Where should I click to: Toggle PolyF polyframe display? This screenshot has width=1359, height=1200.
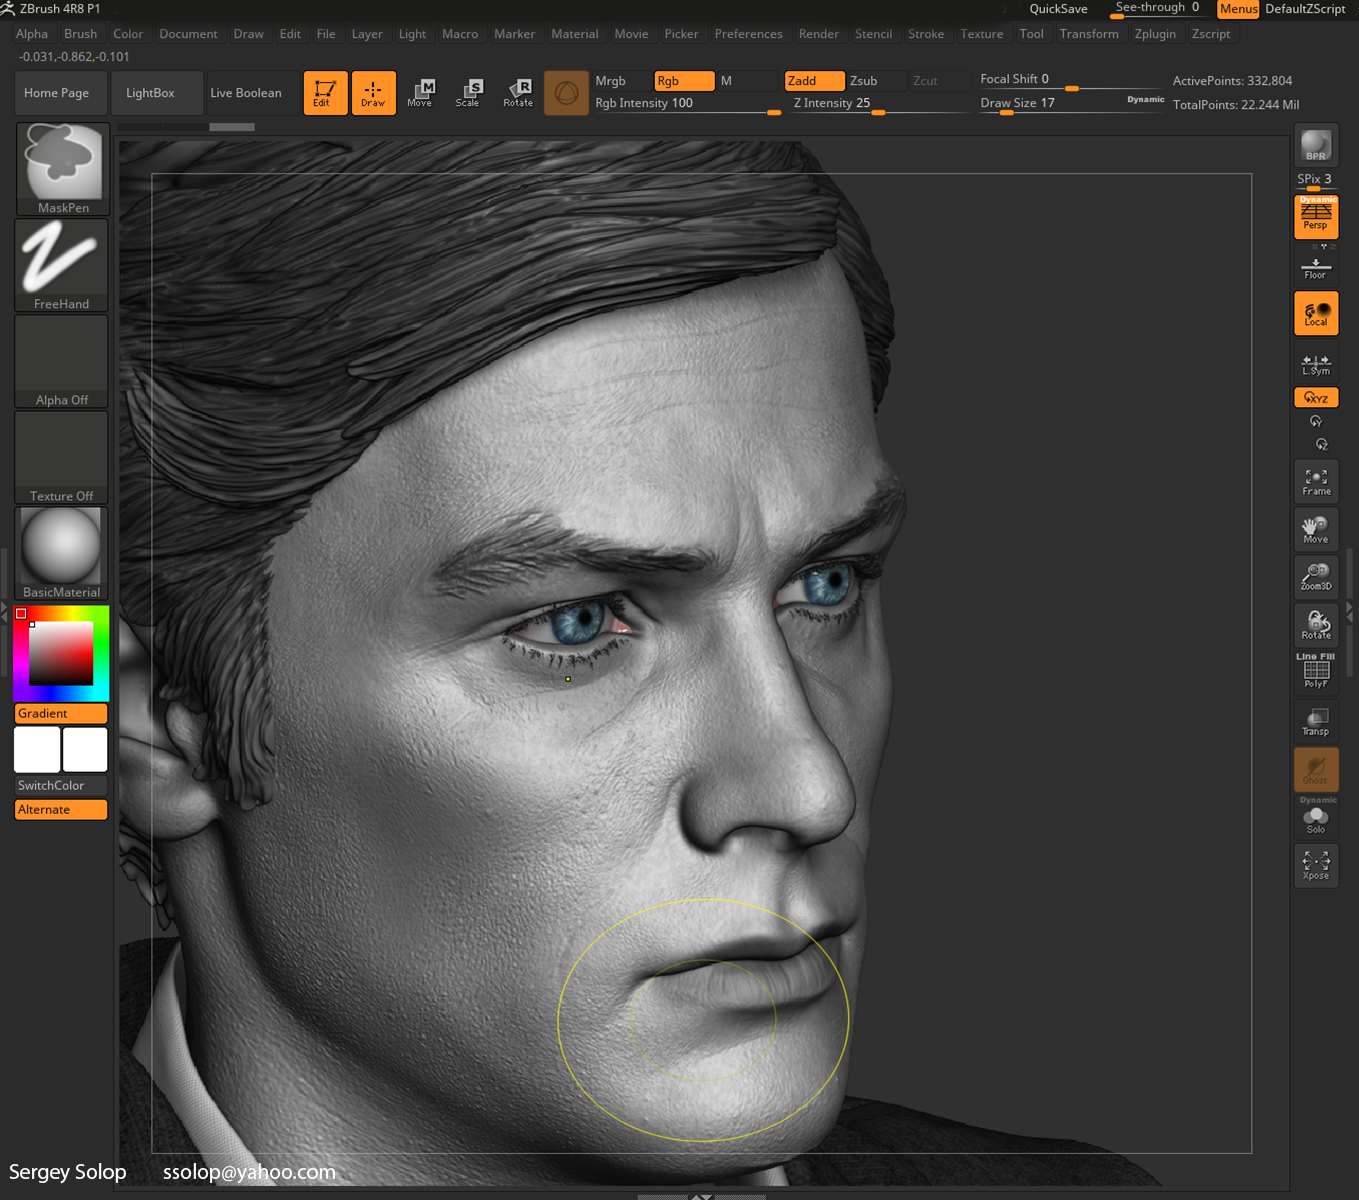tap(1316, 671)
